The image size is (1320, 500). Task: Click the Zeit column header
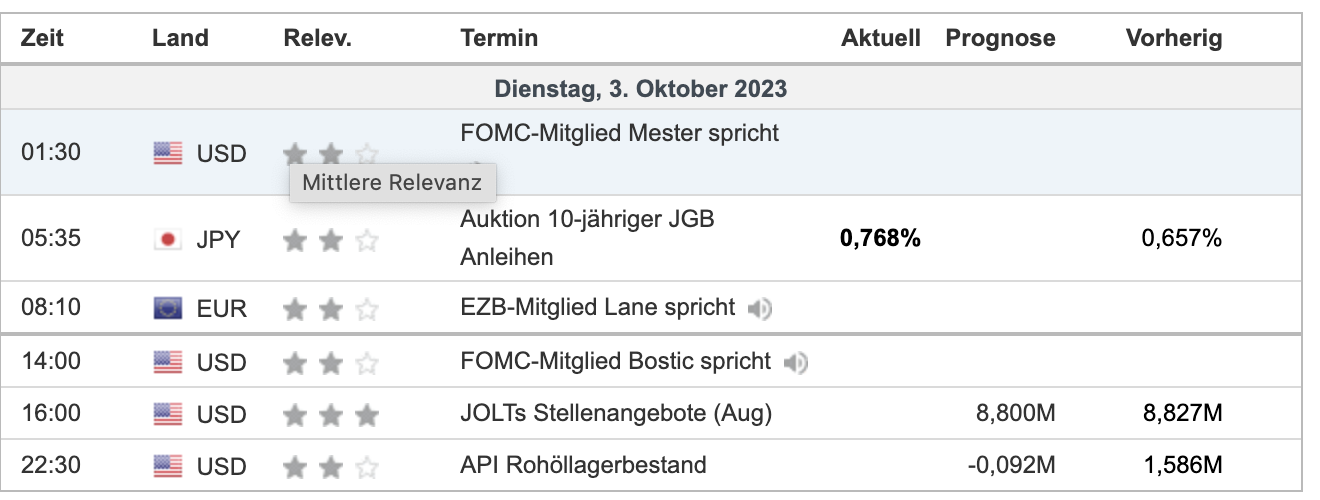tap(42, 38)
